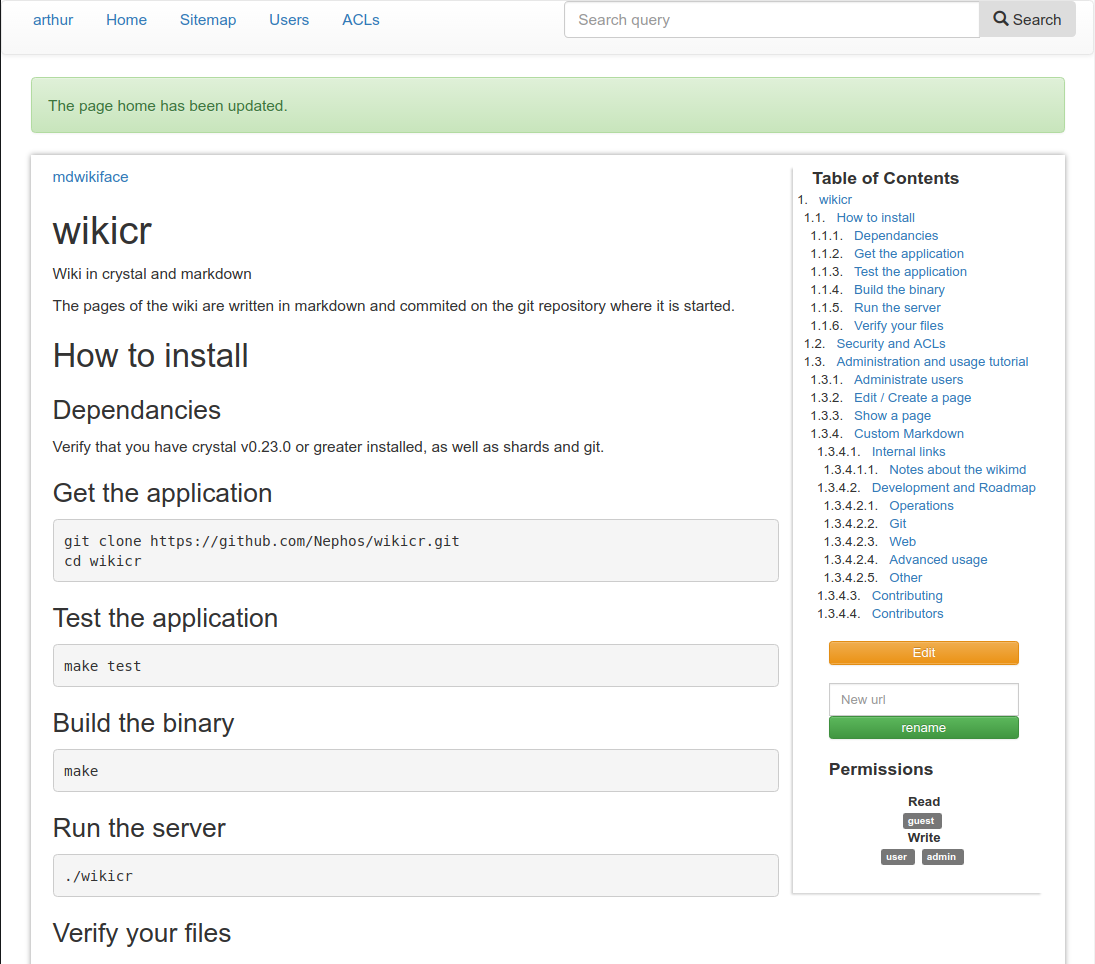
Task: Click the 'page home has been updated' alert
Action: point(548,105)
